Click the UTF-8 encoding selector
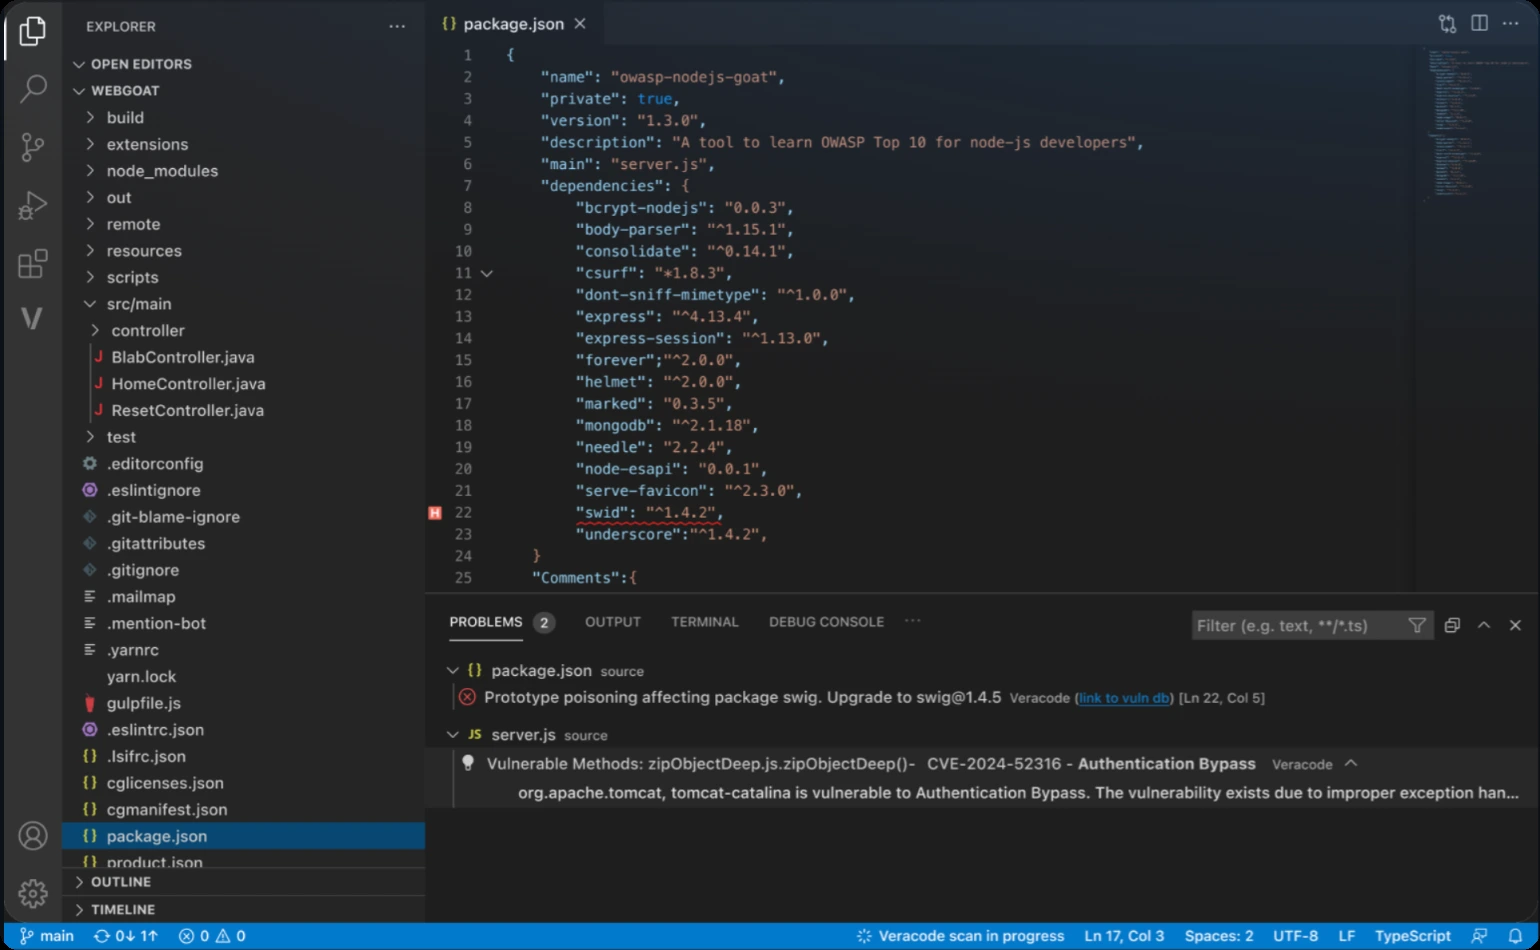Viewport: 1540px width, 950px height. coord(1295,936)
